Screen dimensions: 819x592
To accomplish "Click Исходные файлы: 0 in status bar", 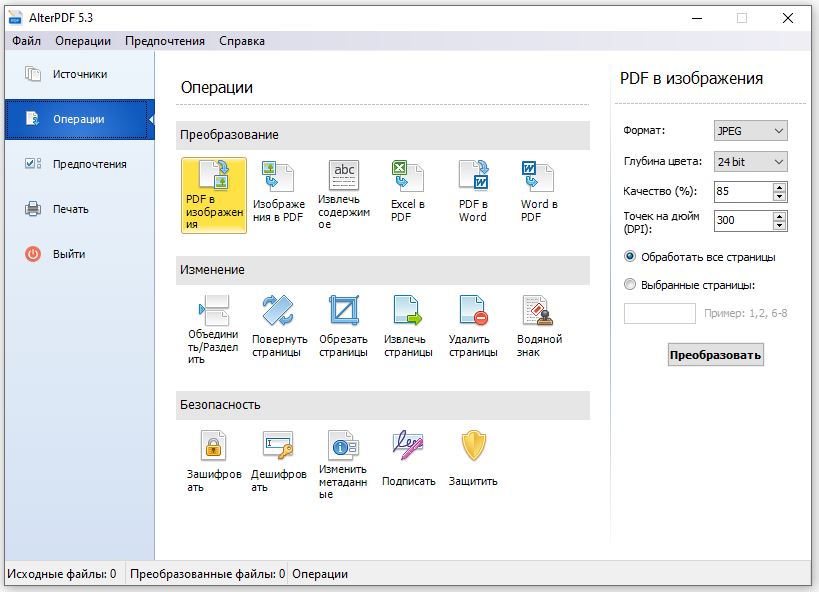I will click(62, 574).
